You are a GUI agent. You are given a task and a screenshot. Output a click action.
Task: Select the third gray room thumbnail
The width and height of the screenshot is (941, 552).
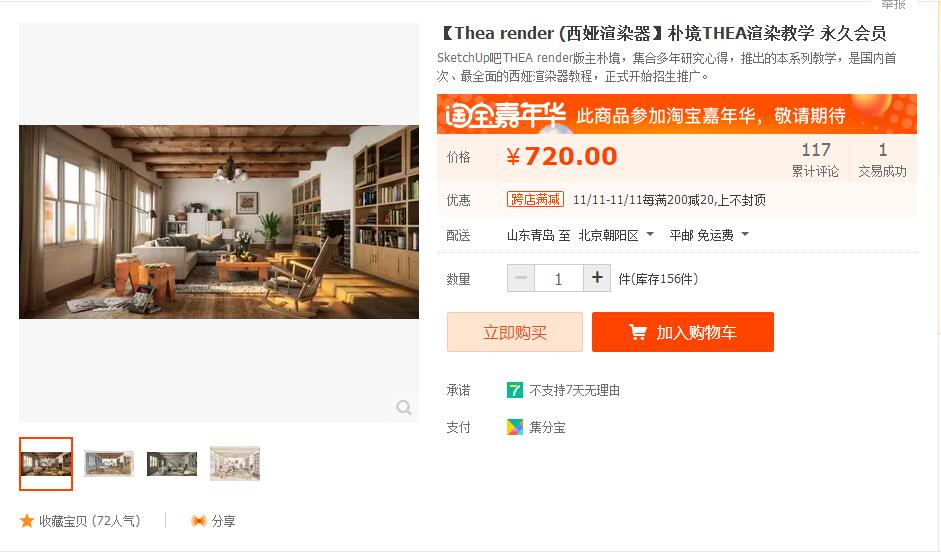point(172,463)
